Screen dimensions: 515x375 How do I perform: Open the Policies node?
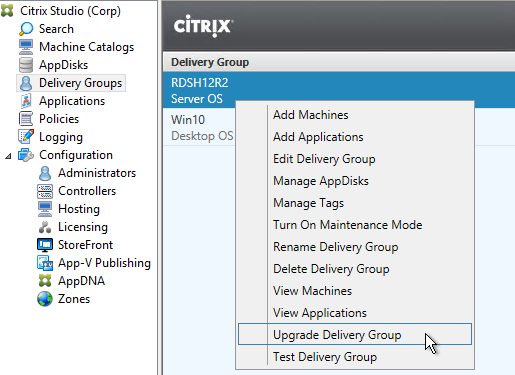[x=59, y=119]
